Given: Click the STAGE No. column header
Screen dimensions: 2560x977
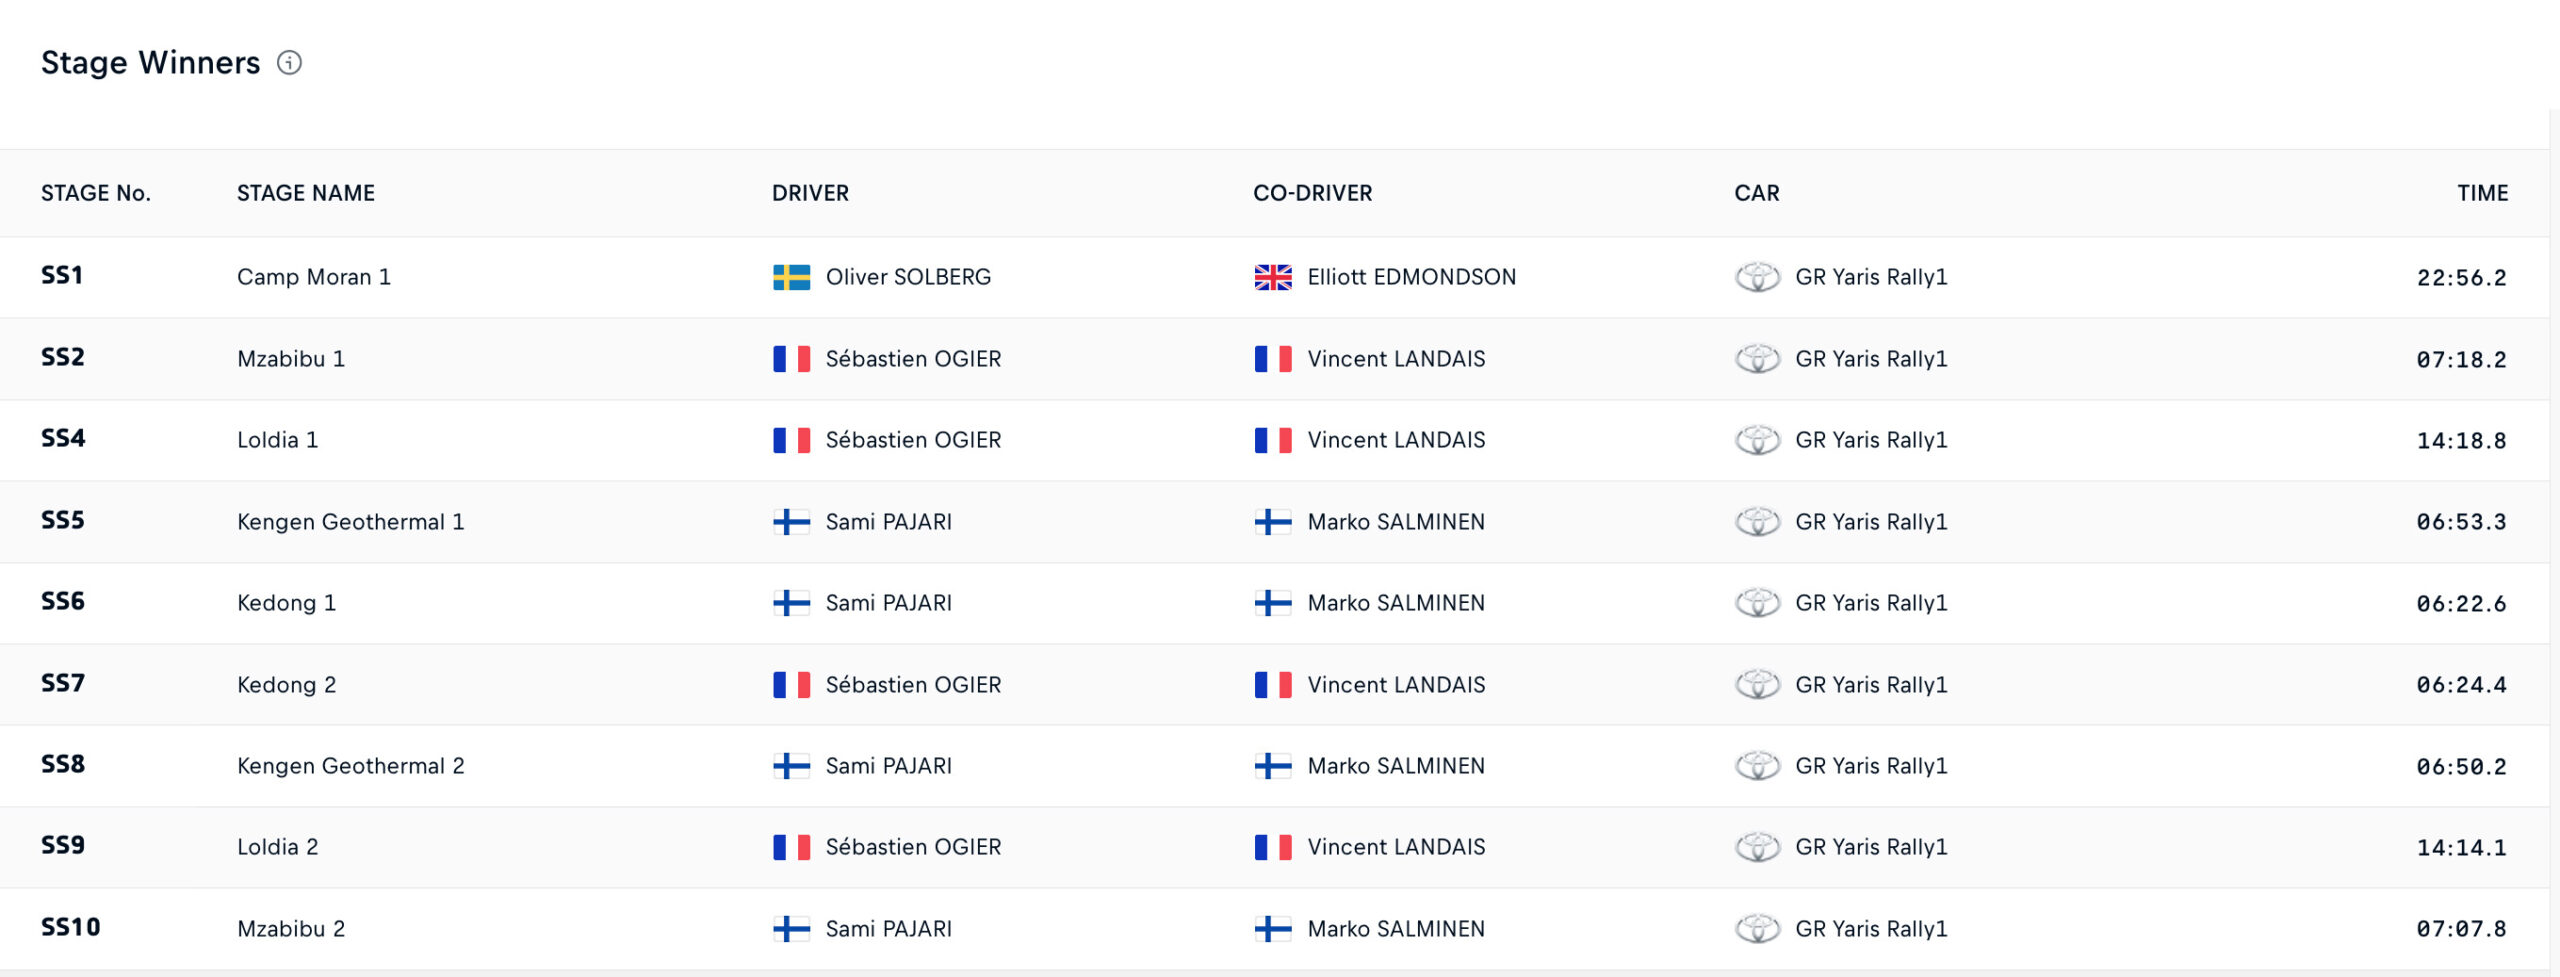Looking at the screenshot, I should click(96, 193).
